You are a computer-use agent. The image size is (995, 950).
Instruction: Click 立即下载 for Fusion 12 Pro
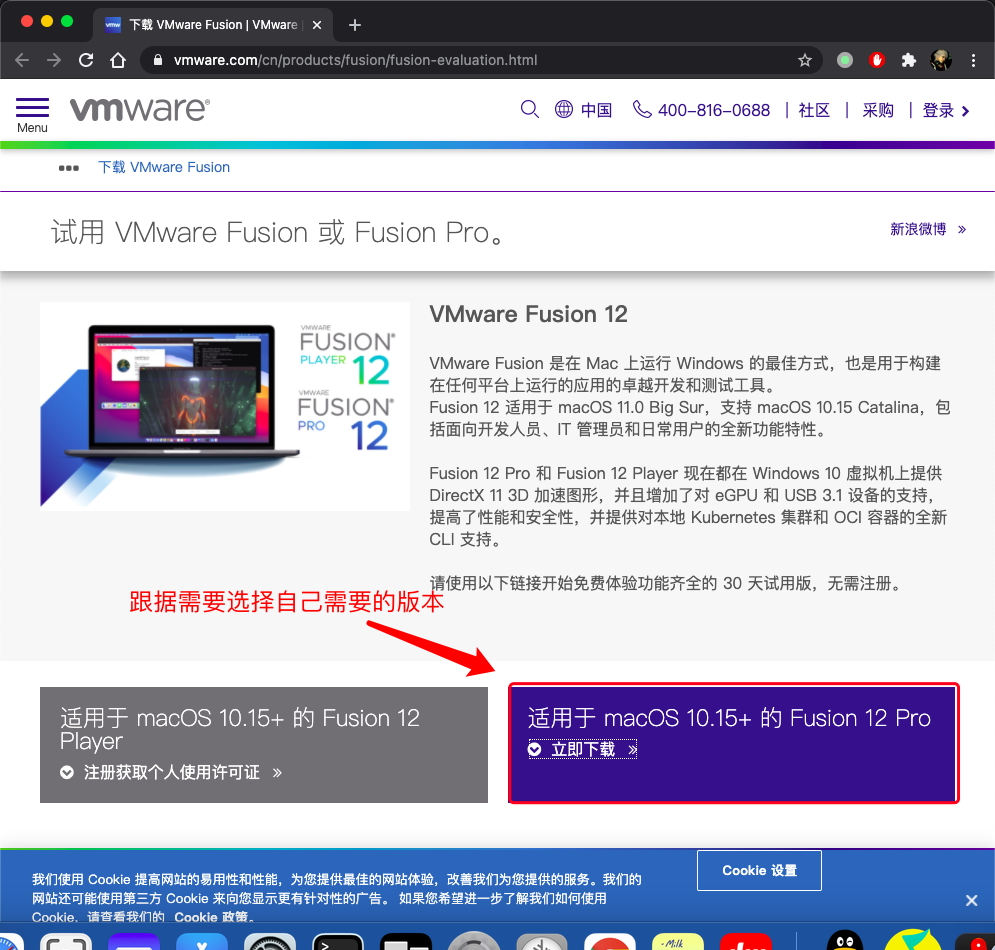[x=583, y=749]
